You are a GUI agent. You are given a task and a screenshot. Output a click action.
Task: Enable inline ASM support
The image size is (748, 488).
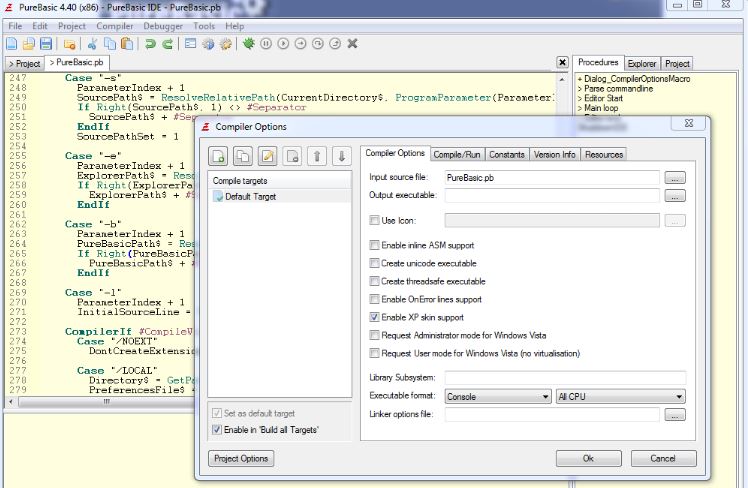[374, 245]
